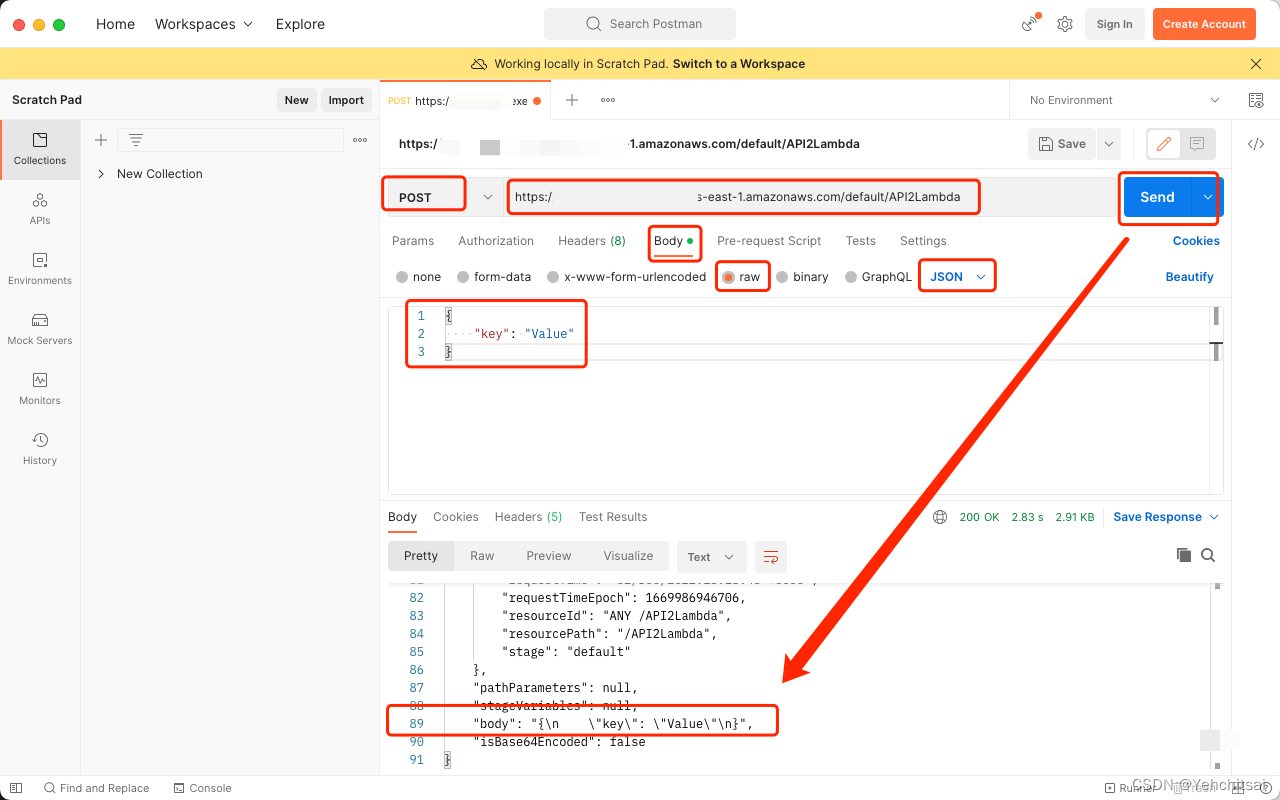Click the Create Account button
This screenshot has height=800, width=1280.
coord(1204,24)
